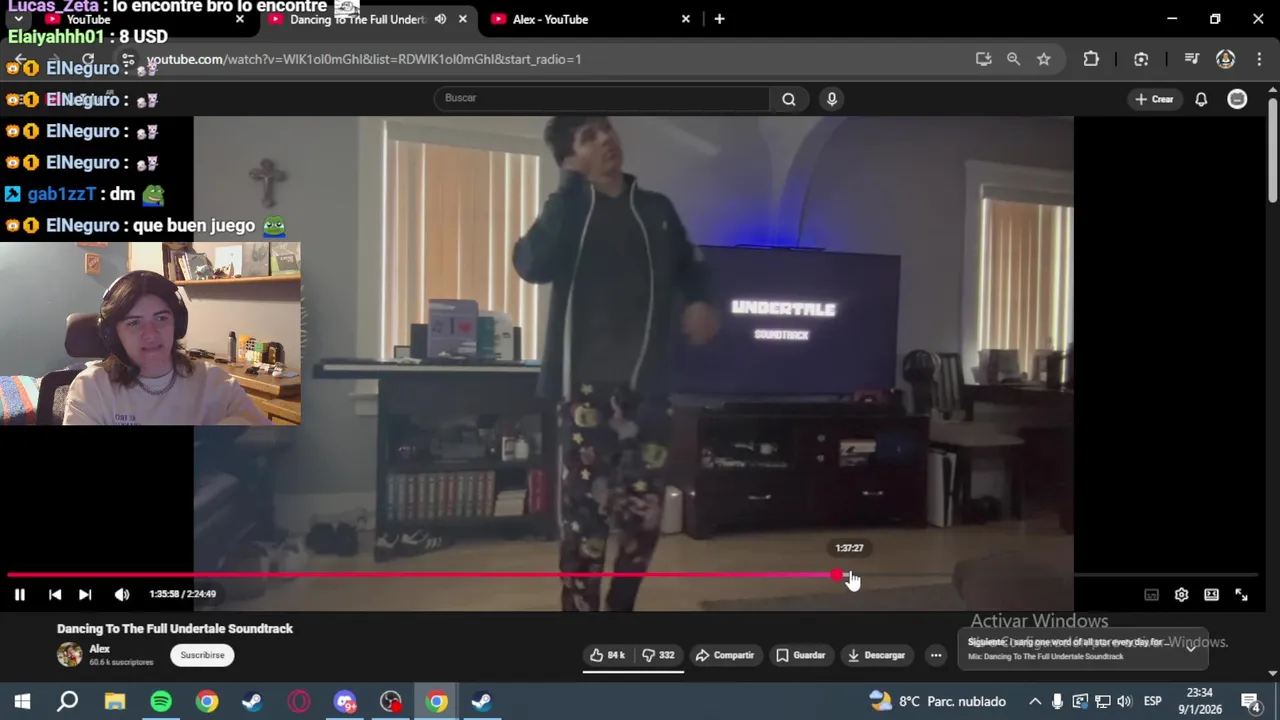Open the player settings gear
Screen dimensions: 1280x720
pos(1181,594)
